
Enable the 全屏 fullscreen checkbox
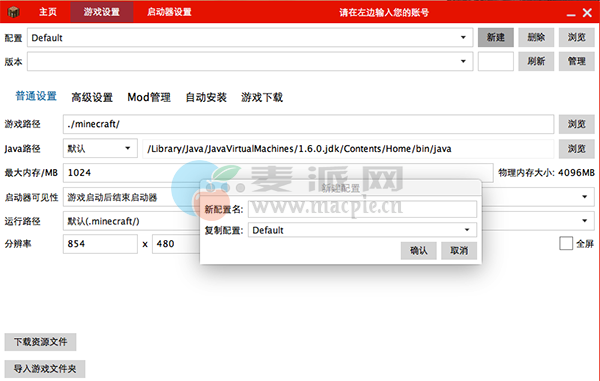(566, 243)
